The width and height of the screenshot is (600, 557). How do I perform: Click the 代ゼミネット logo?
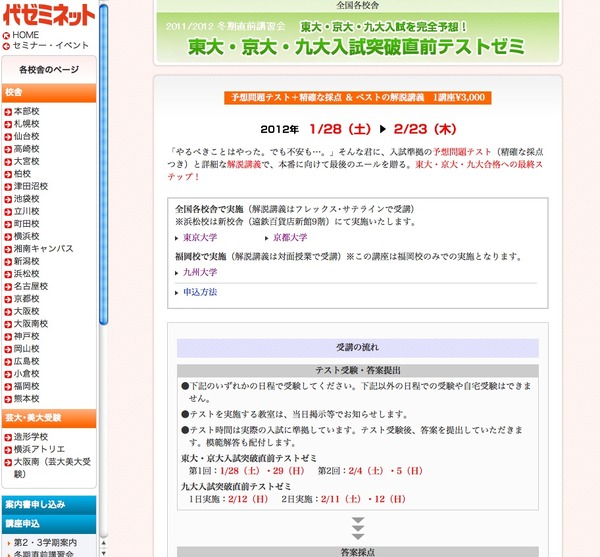tap(49, 15)
